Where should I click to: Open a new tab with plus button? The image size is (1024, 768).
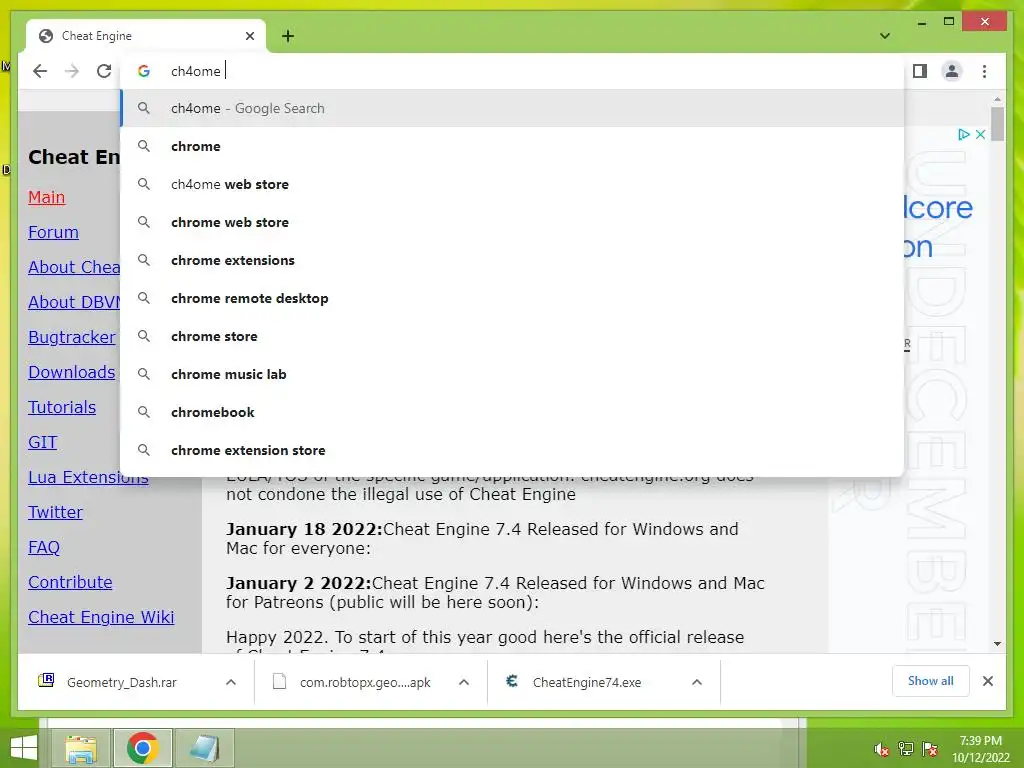[288, 36]
